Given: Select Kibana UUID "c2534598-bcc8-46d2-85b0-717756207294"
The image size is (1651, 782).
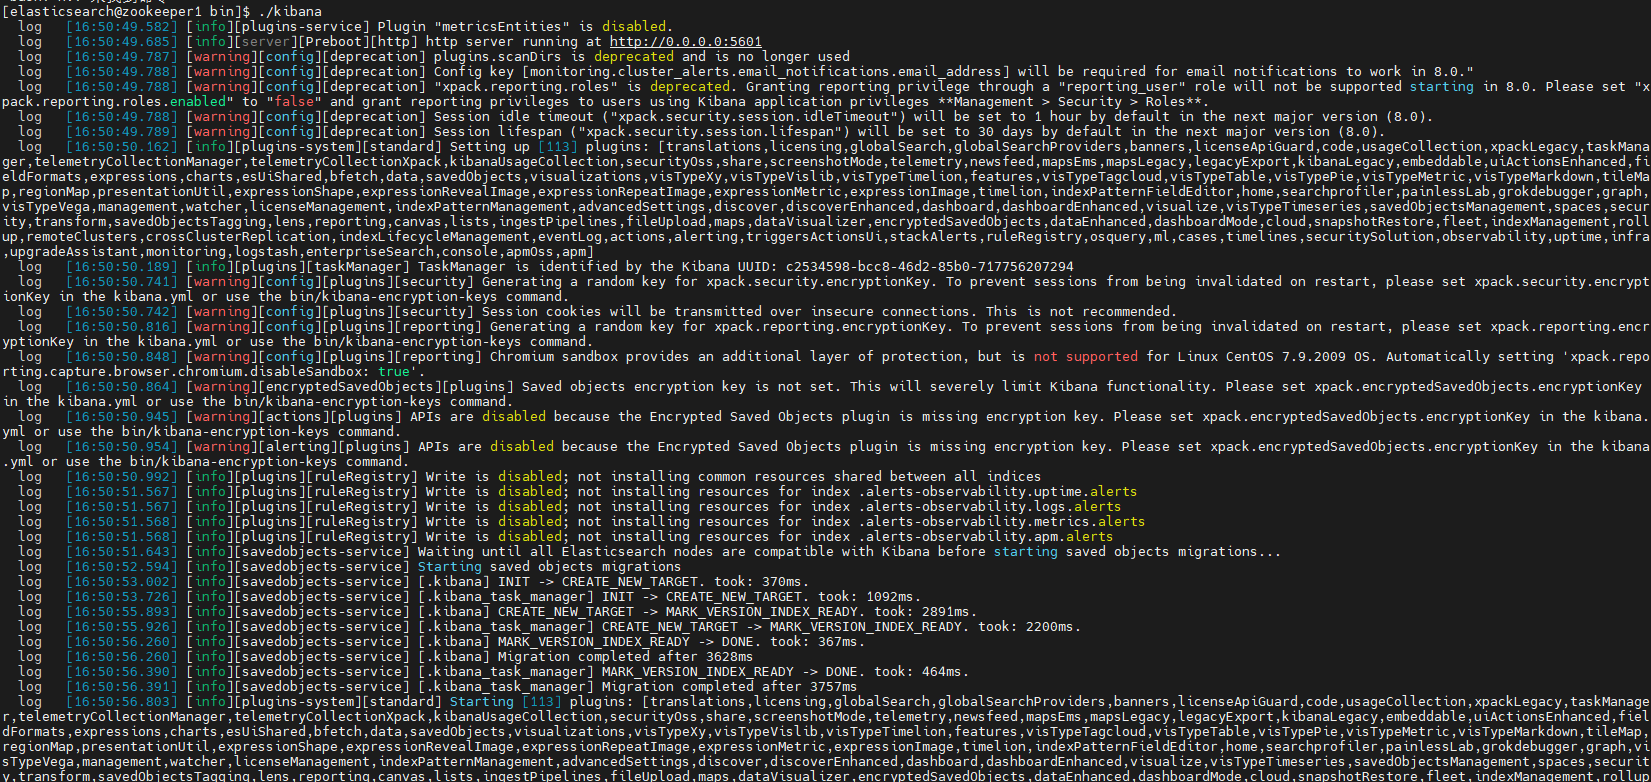Looking at the screenshot, I should click(929, 267).
